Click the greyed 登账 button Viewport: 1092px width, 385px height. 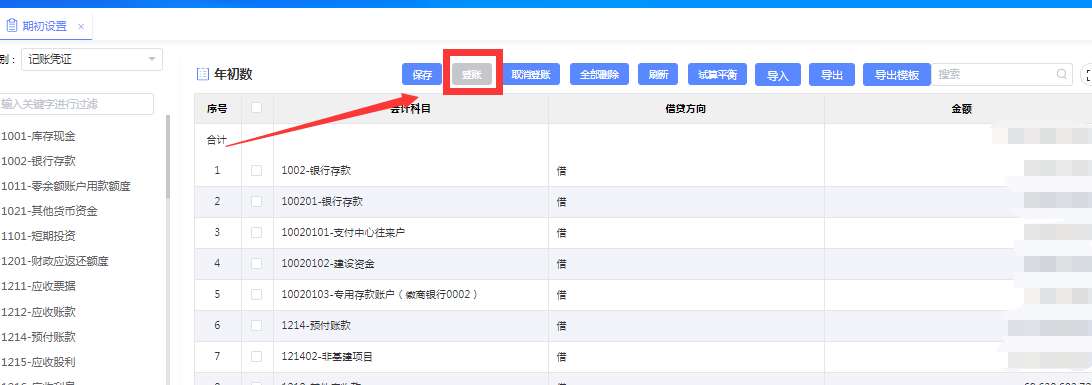[471, 74]
